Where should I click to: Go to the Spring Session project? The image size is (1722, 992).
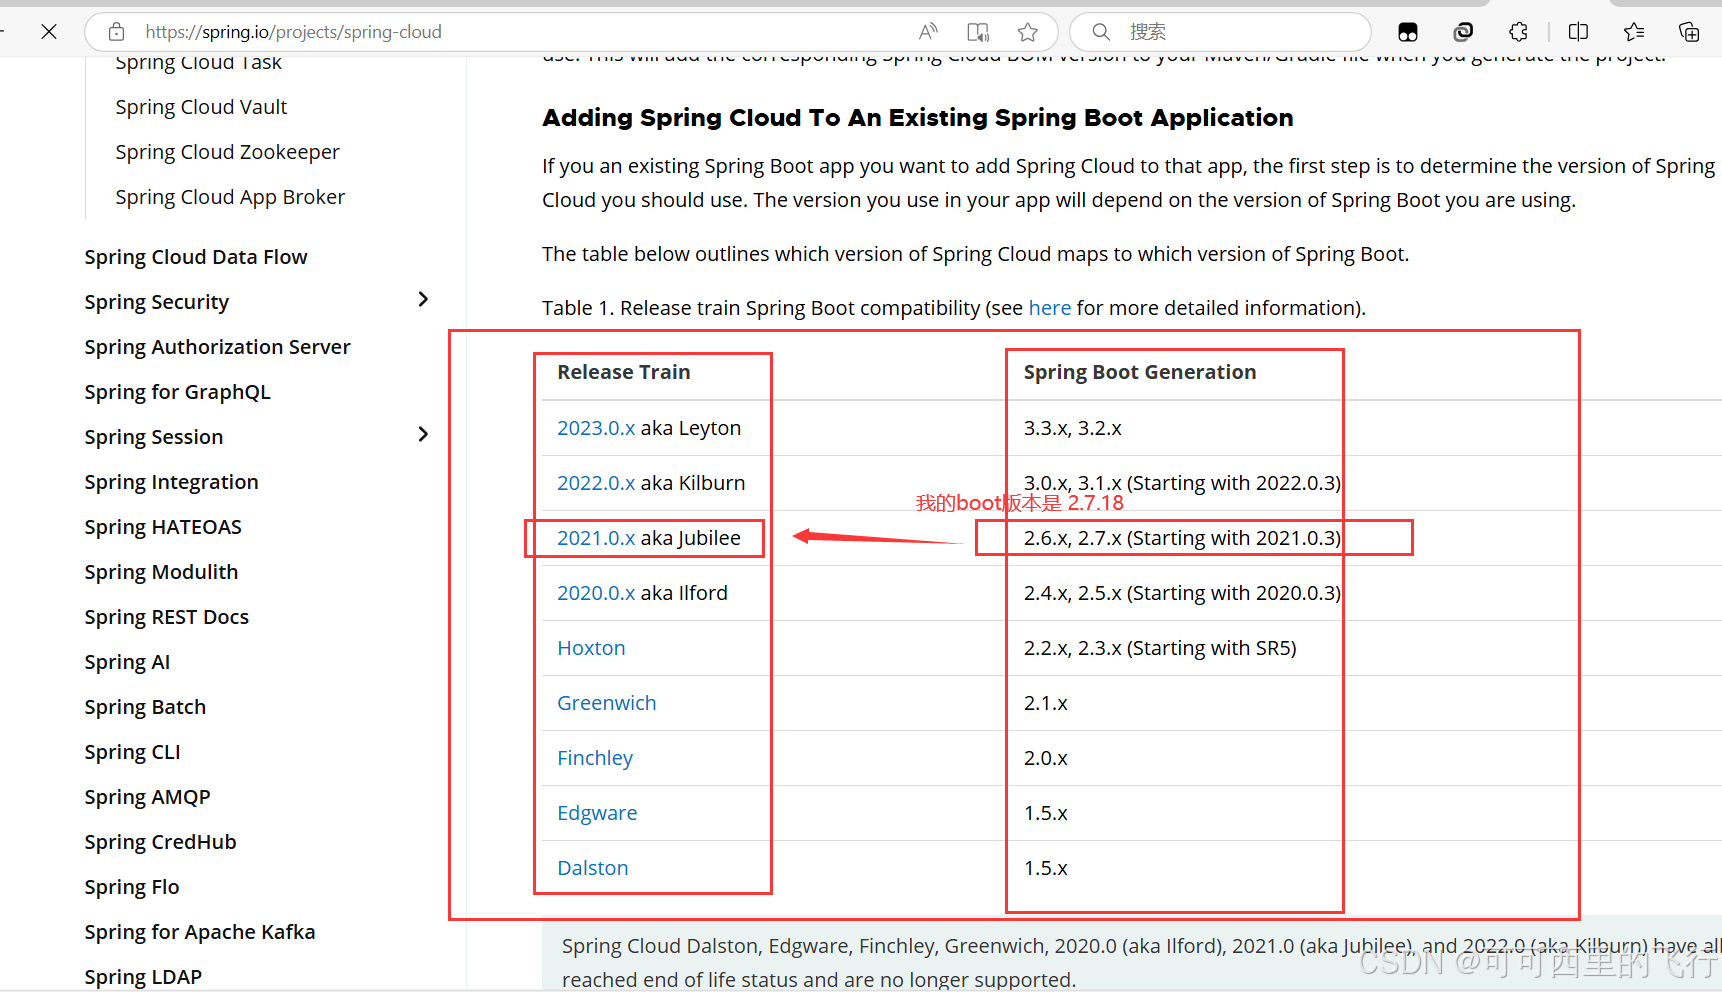click(154, 437)
